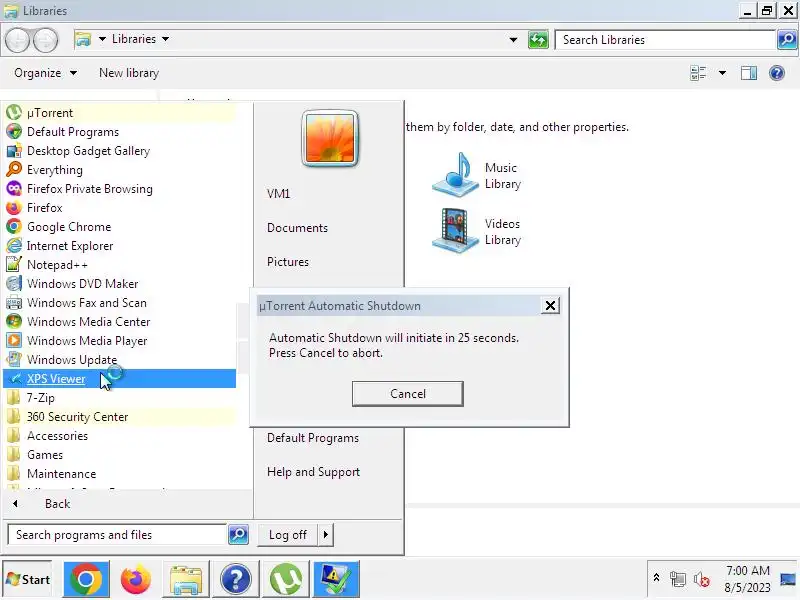Open the Videos Library
The height and width of the screenshot is (600, 800).
pos(477,231)
